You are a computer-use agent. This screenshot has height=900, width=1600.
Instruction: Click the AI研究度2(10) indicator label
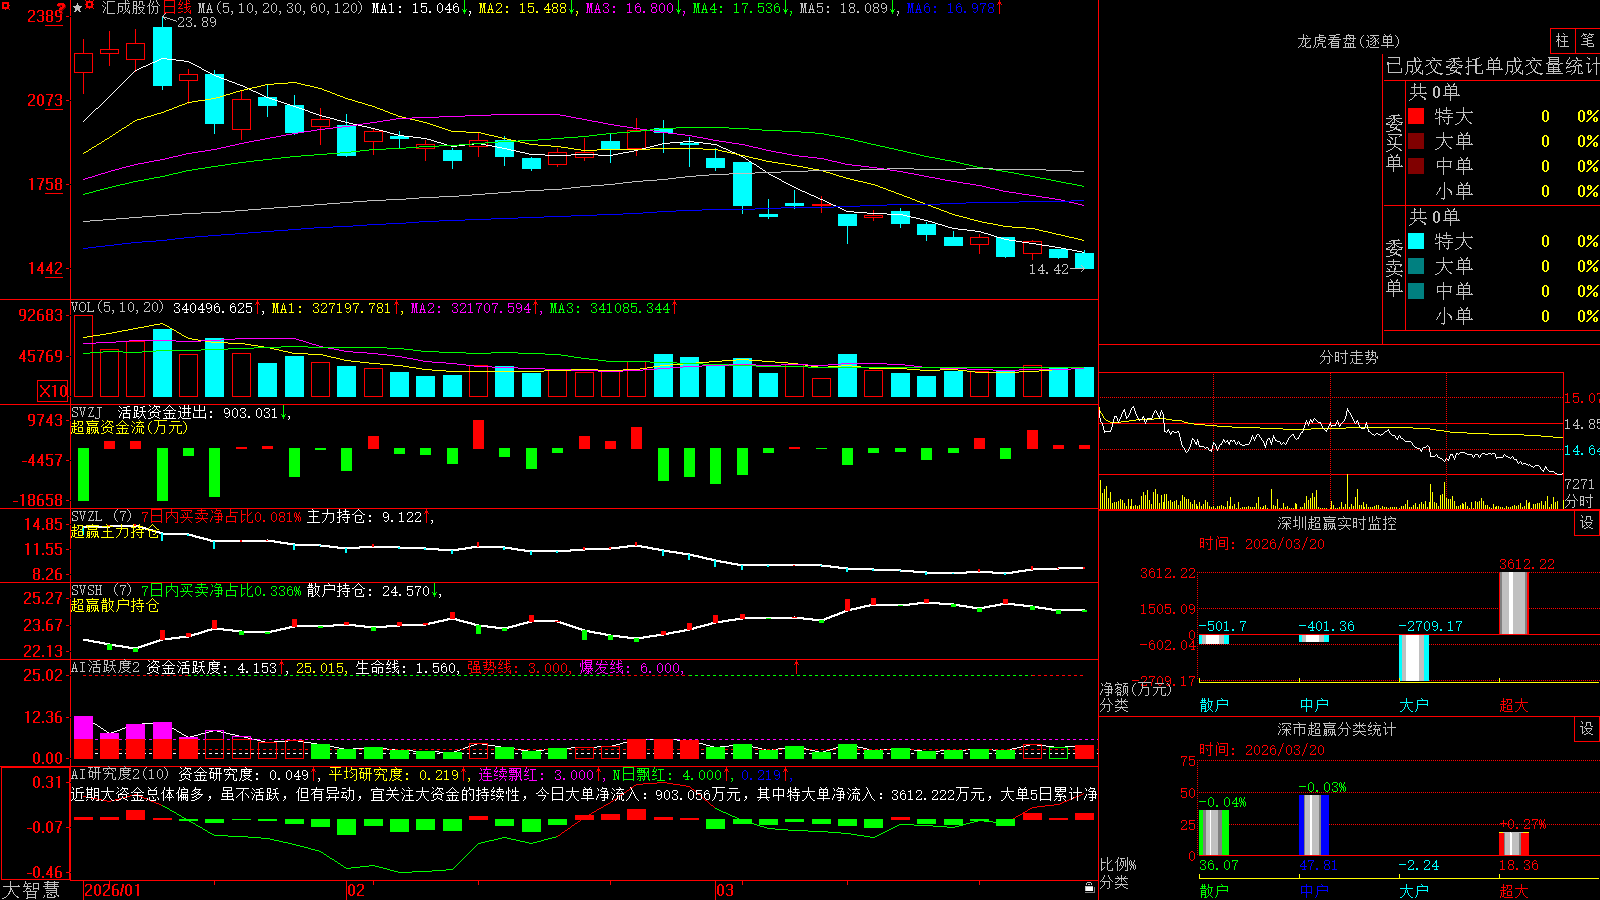[120, 774]
